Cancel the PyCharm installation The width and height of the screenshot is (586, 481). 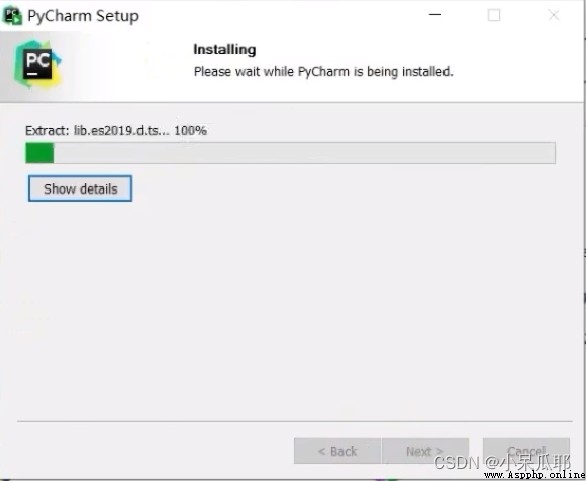[x=526, y=451]
